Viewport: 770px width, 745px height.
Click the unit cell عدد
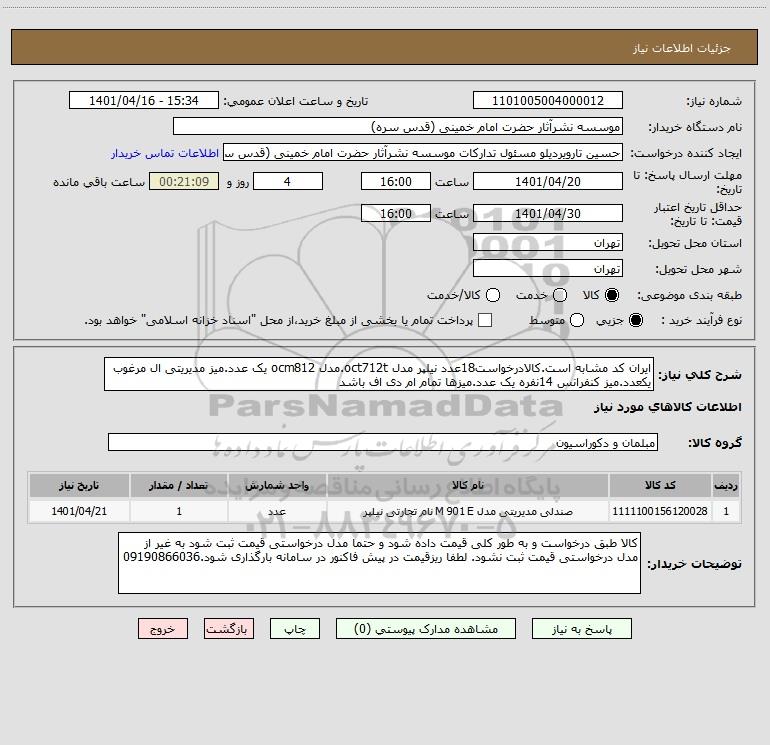277,511
